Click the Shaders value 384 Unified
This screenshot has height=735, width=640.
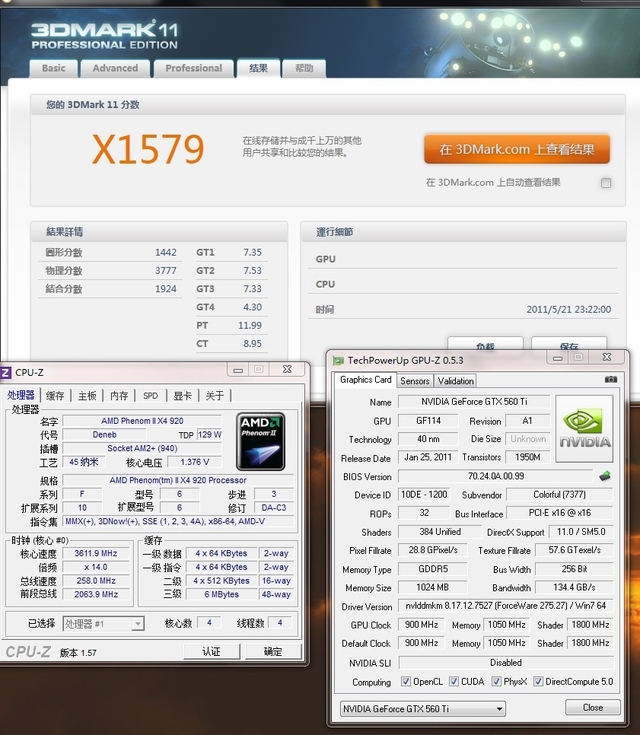pos(440,532)
